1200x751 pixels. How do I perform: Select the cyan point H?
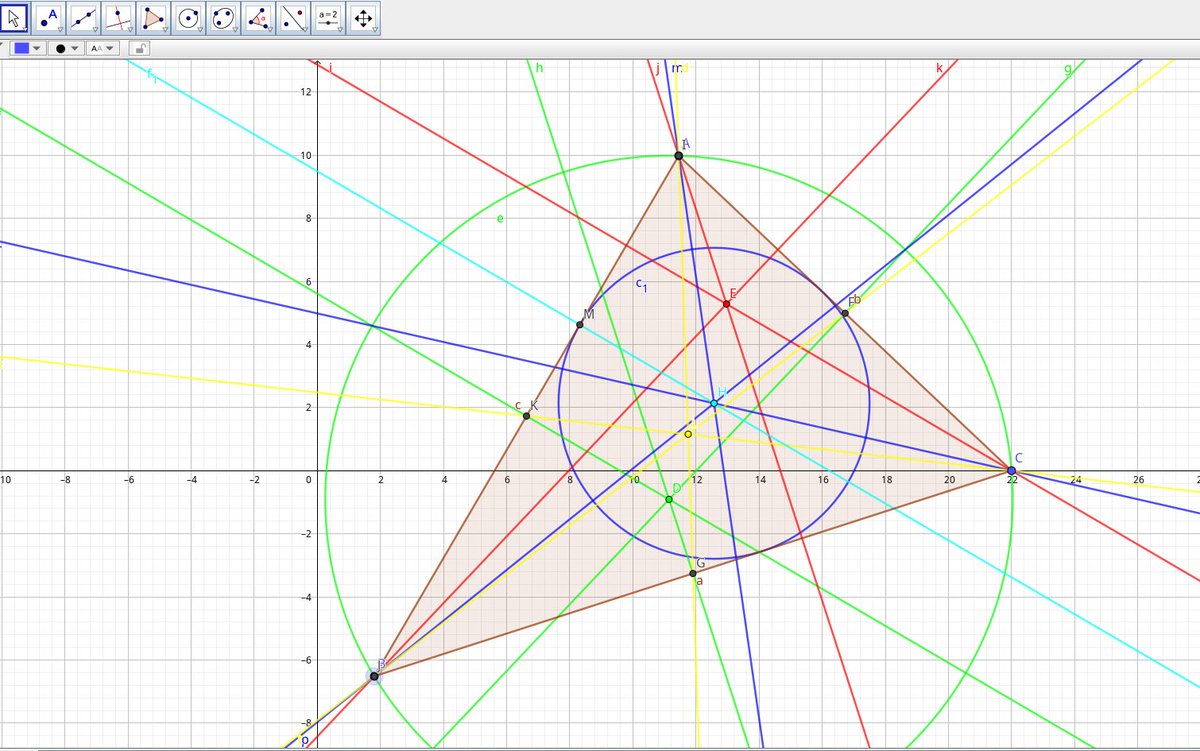click(714, 403)
